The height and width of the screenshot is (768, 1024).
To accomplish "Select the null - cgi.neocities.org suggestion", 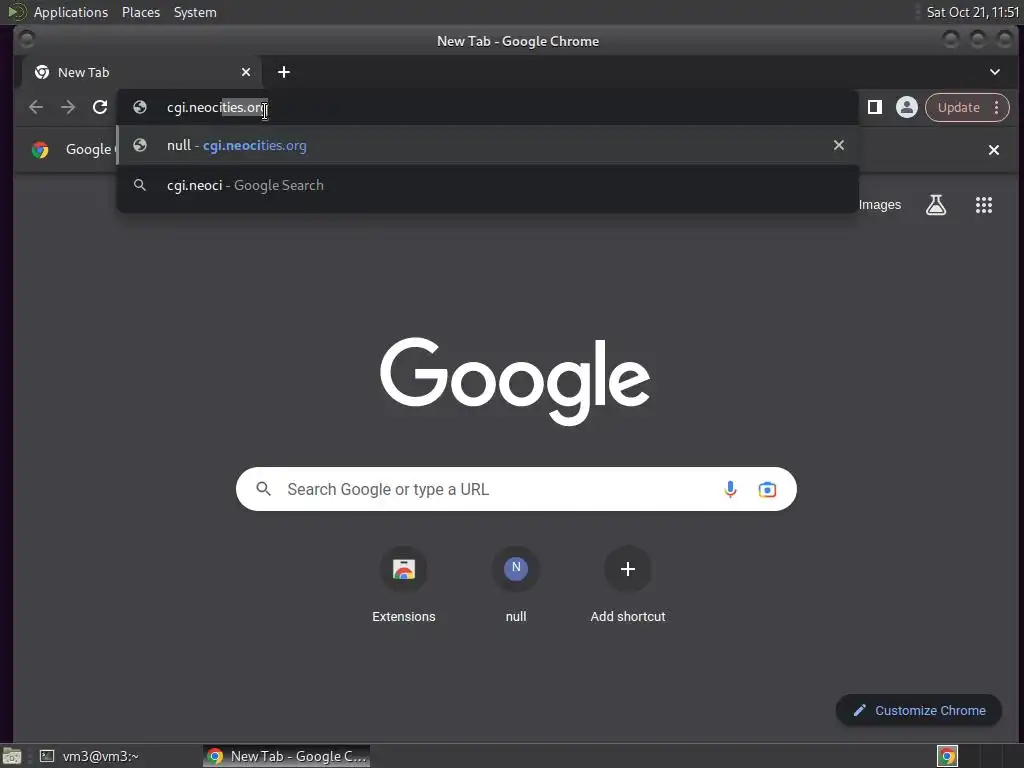I will coord(487,145).
